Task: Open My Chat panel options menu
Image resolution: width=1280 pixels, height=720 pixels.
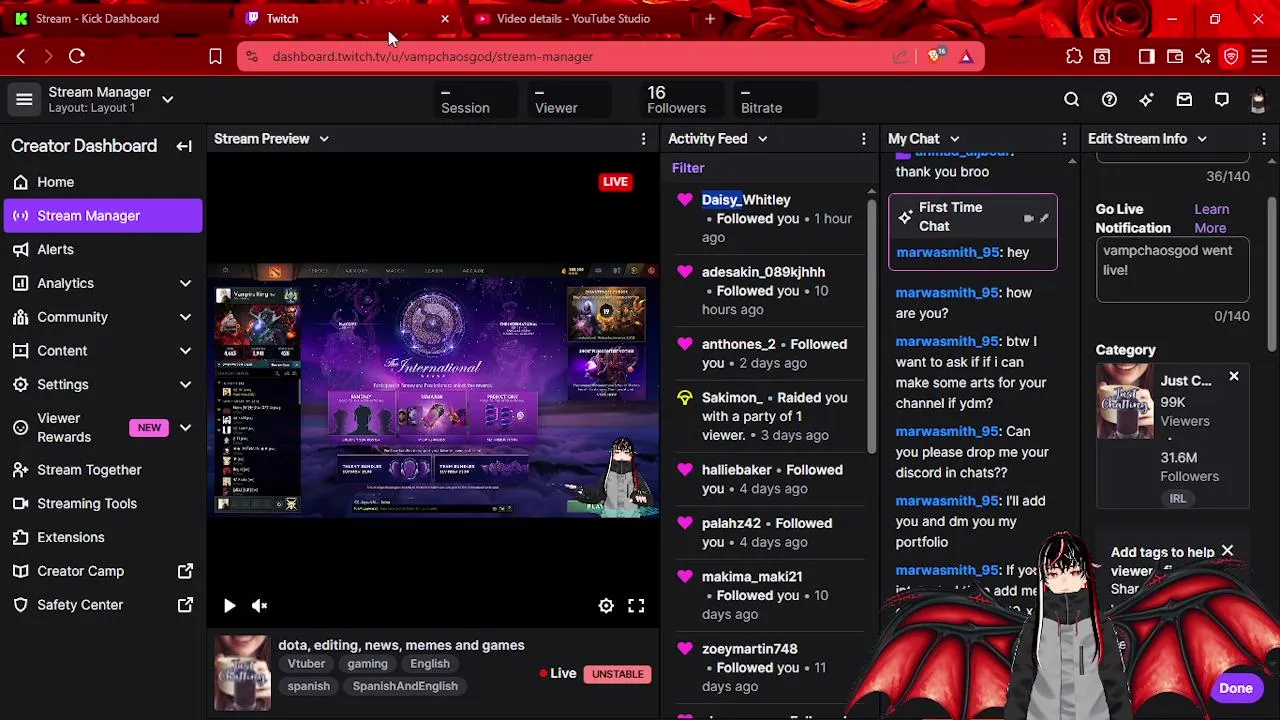Action: tap(1064, 139)
